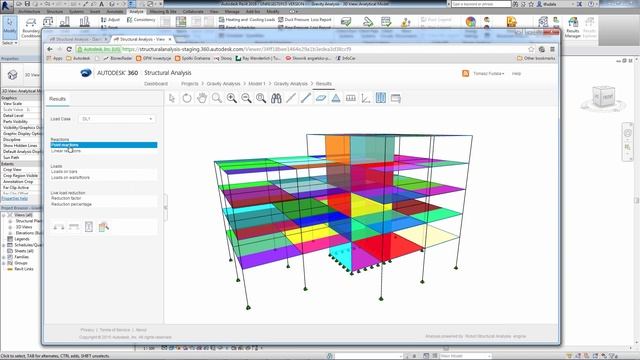
Task: Open the user account name dropdown
Action: tap(489, 74)
